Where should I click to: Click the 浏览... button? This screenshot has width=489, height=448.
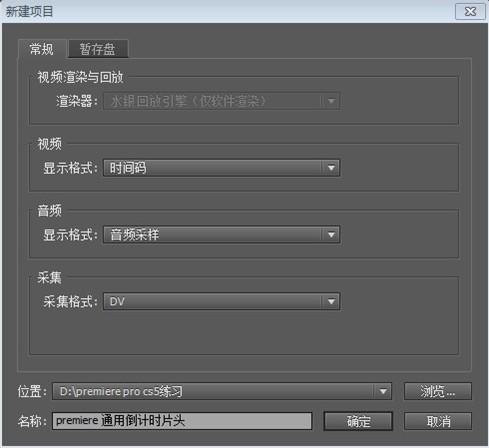(438, 391)
